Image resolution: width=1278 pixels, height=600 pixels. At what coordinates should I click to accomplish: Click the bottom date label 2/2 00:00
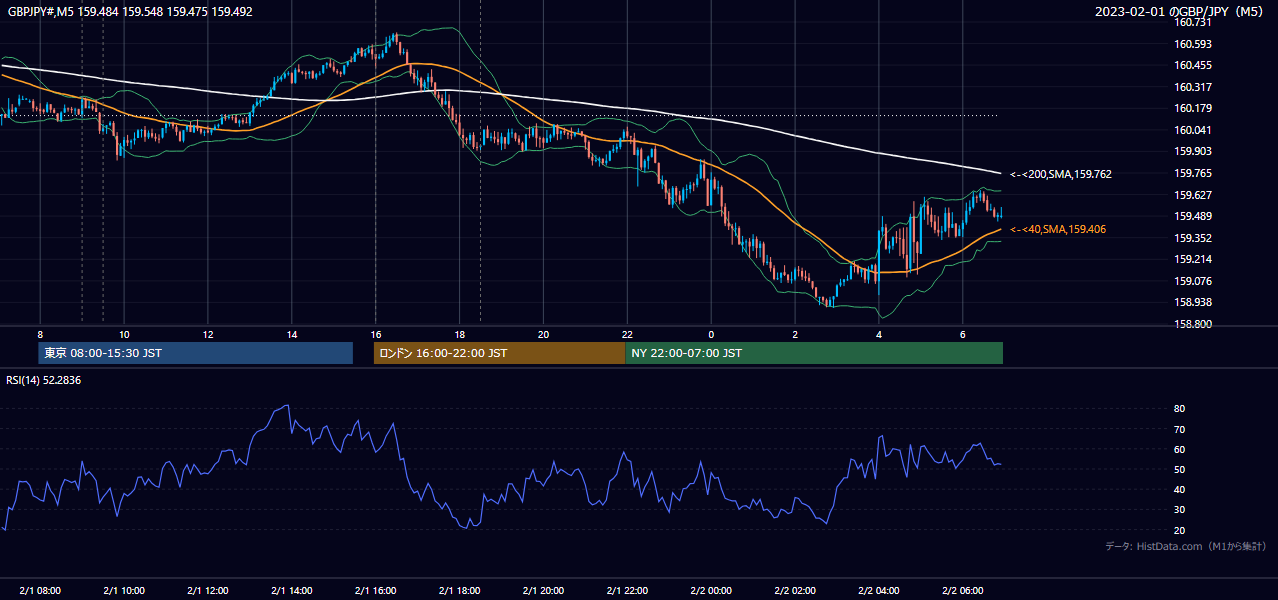click(711, 590)
